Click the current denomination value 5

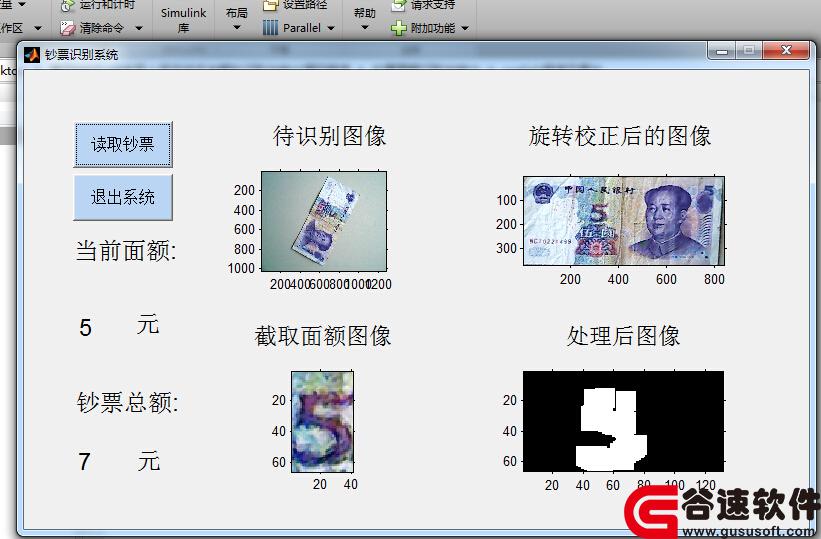tap(85, 328)
